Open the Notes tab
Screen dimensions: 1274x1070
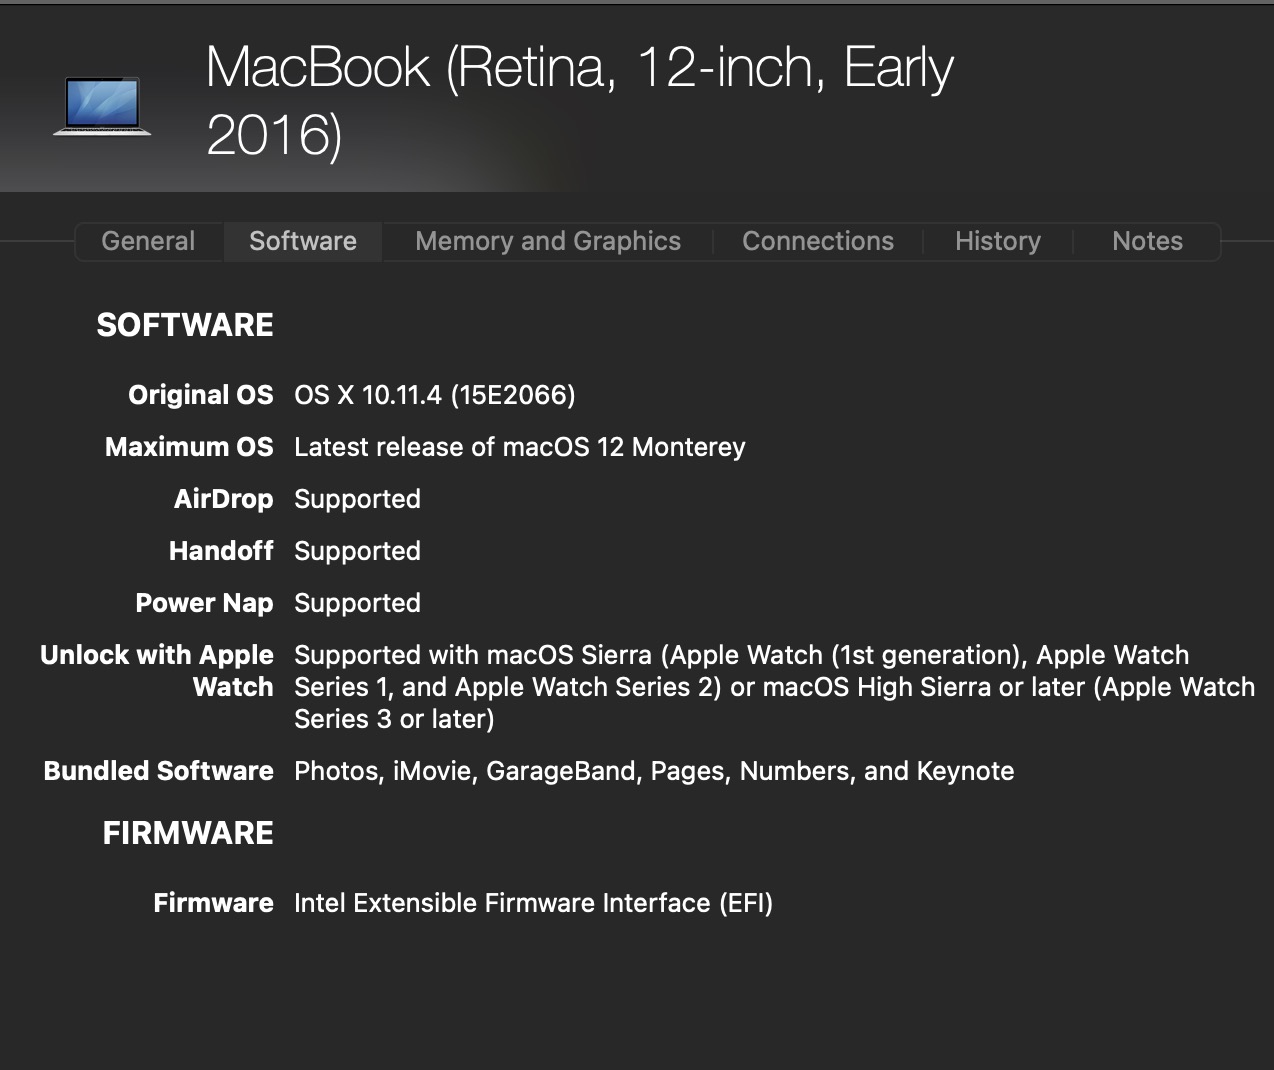(1147, 241)
